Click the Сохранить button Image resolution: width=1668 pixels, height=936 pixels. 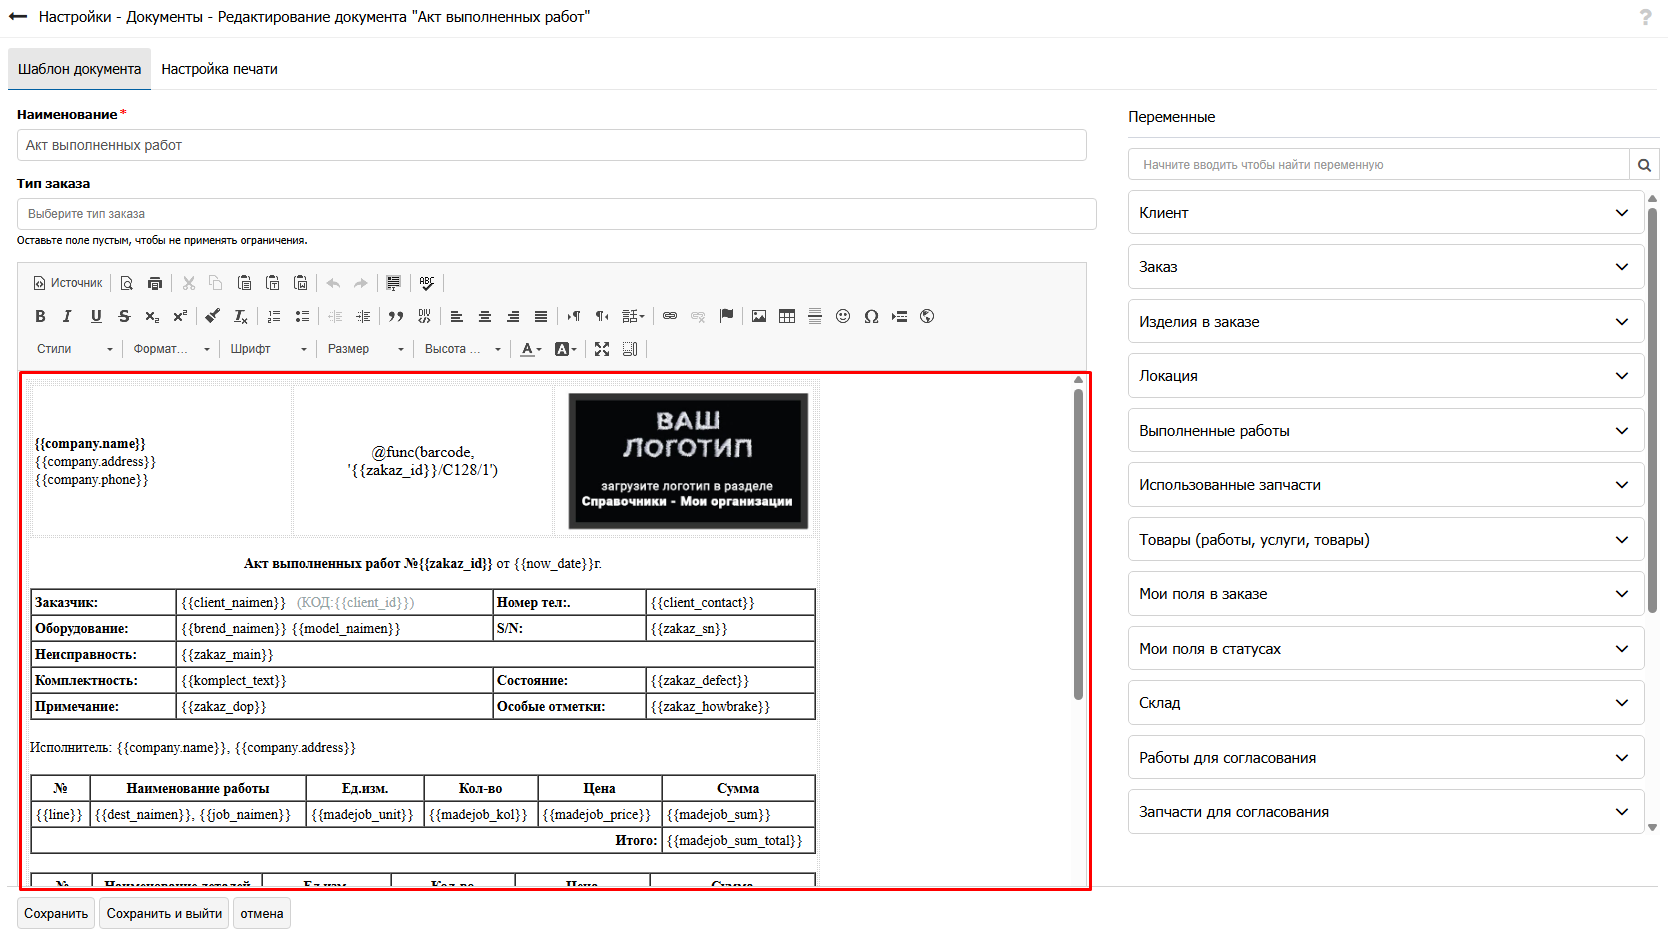[56, 913]
